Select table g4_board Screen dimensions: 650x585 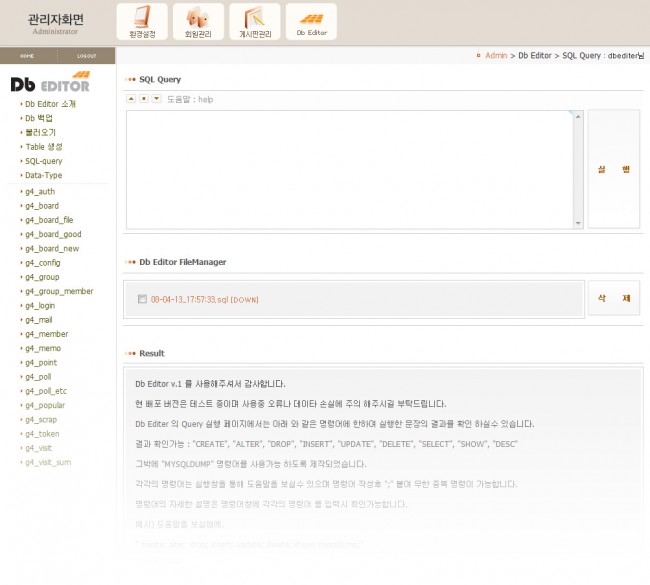tap(42, 206)
